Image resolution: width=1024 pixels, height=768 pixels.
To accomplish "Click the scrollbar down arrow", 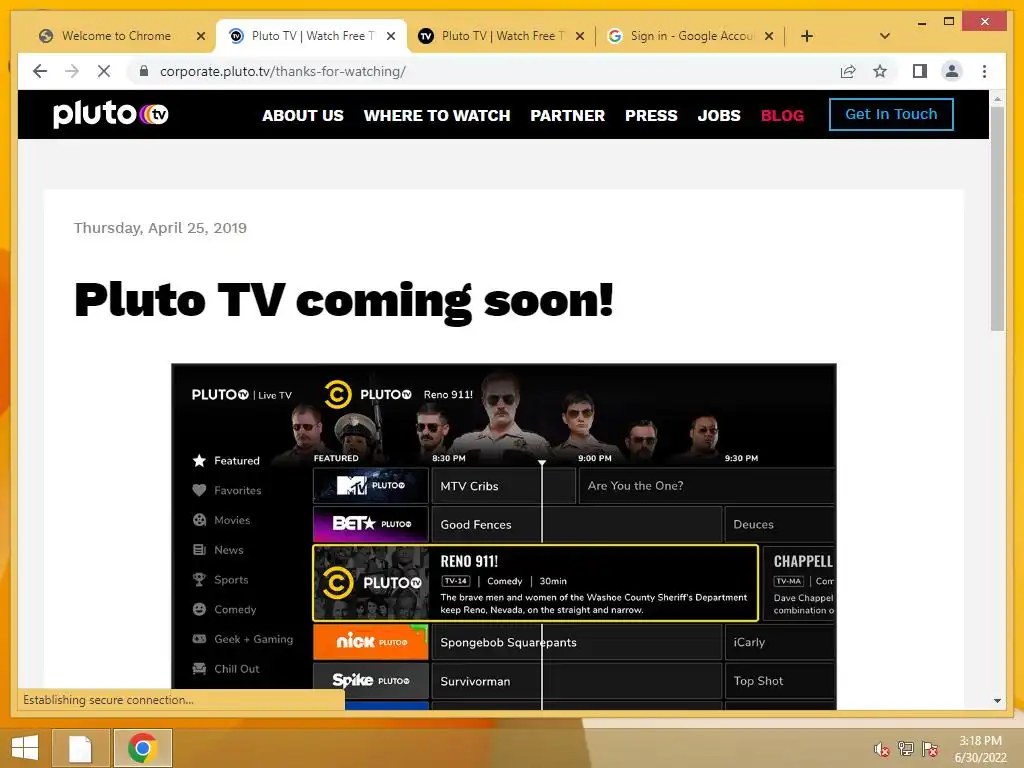I will pyautogui.click(x=997, y=701).
